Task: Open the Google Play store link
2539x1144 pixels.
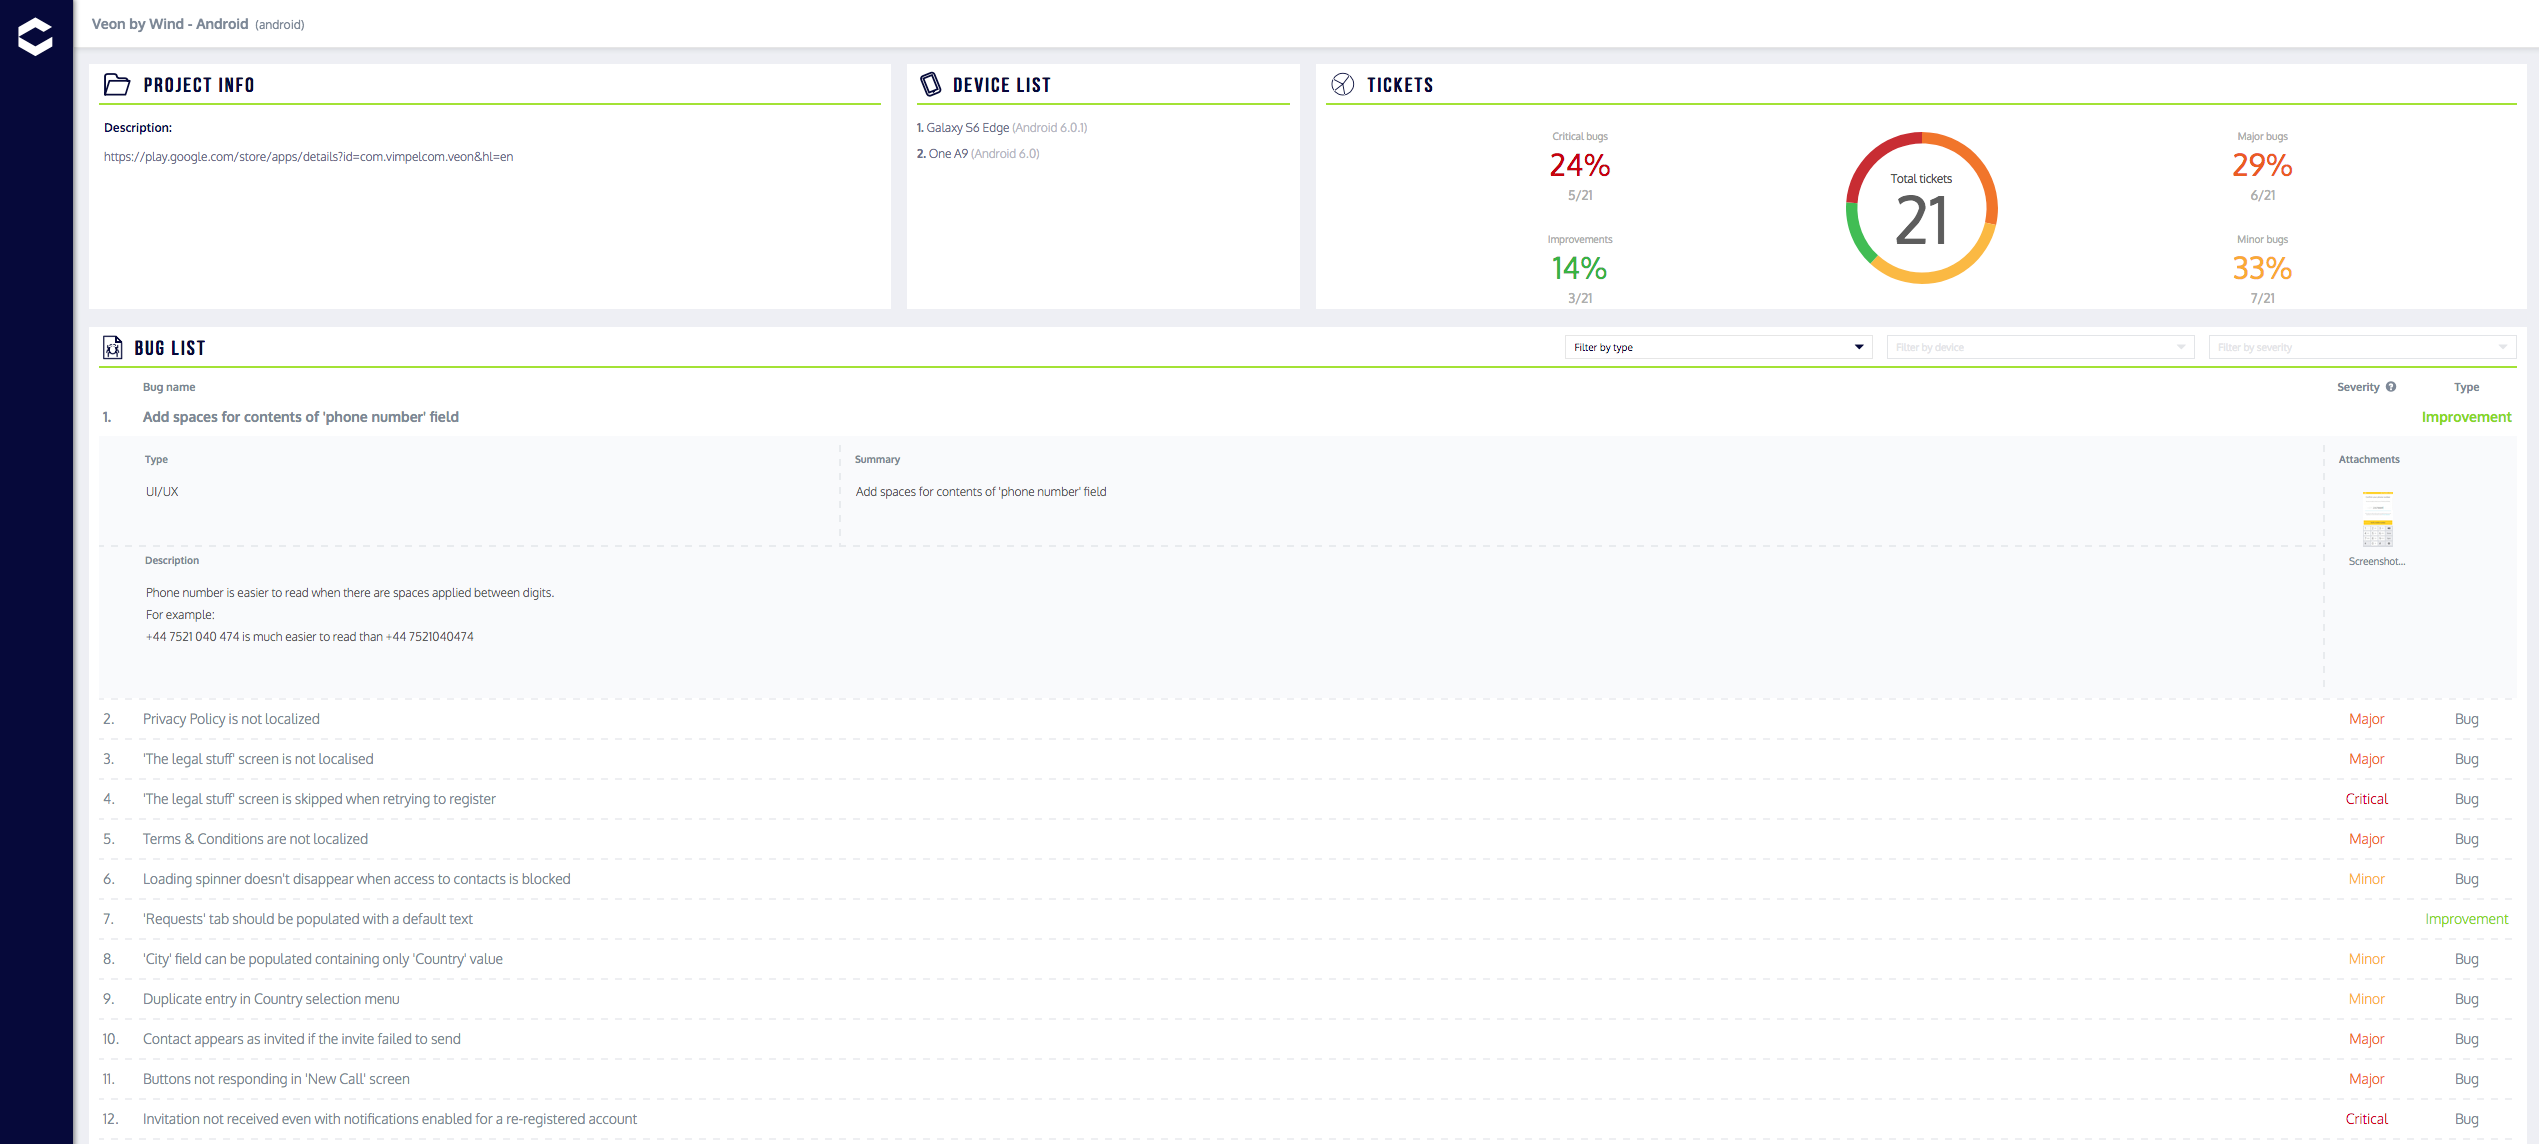Action: 308,157
